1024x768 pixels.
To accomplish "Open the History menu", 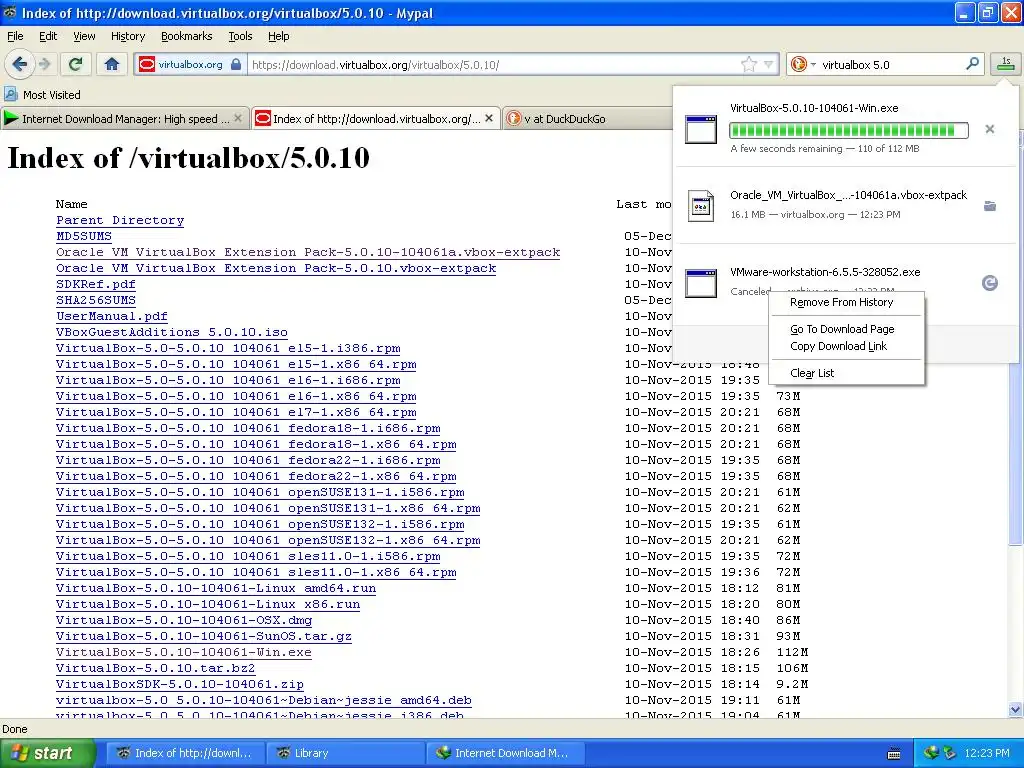I will [x=127, y=36].
